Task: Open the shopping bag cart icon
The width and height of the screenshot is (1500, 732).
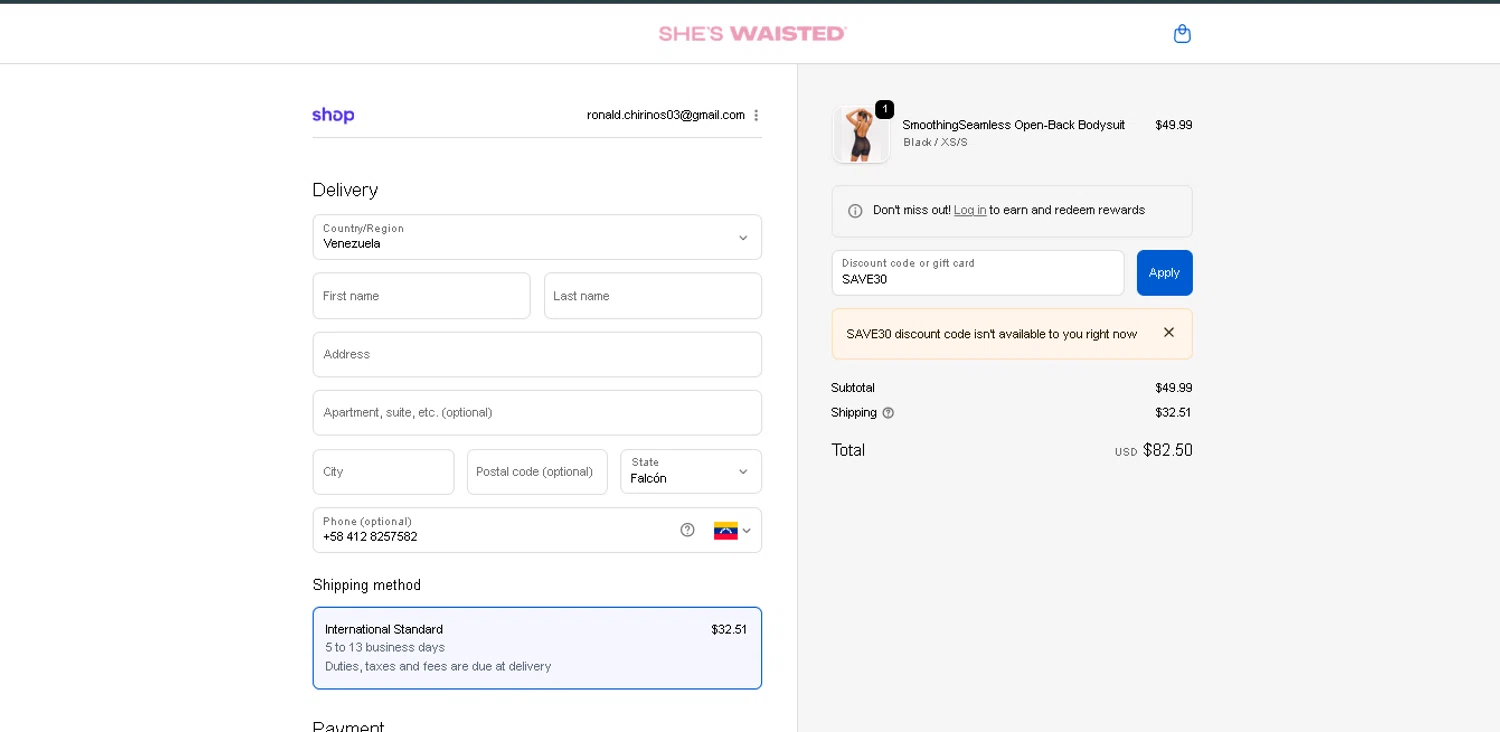Action: click(1182, 34)
